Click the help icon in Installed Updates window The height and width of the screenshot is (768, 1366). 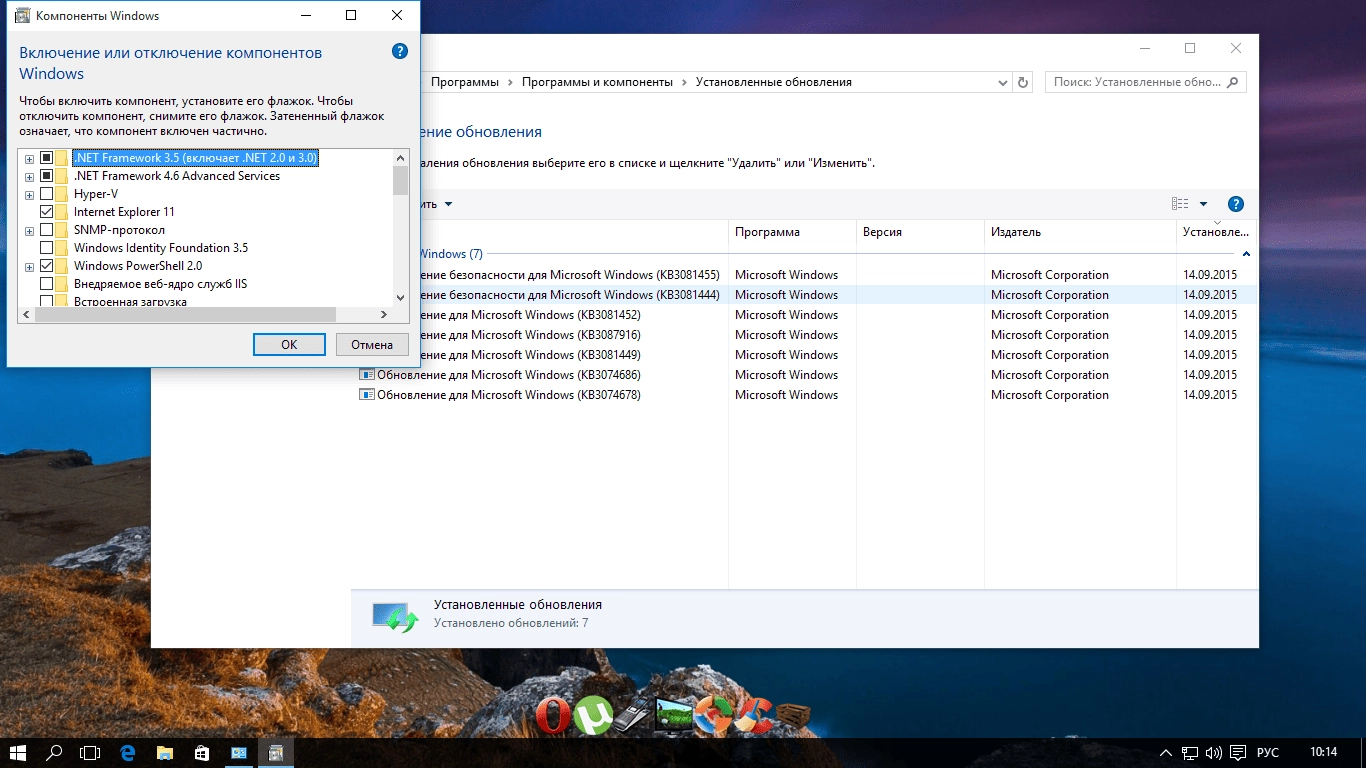tap(1235, 204)
